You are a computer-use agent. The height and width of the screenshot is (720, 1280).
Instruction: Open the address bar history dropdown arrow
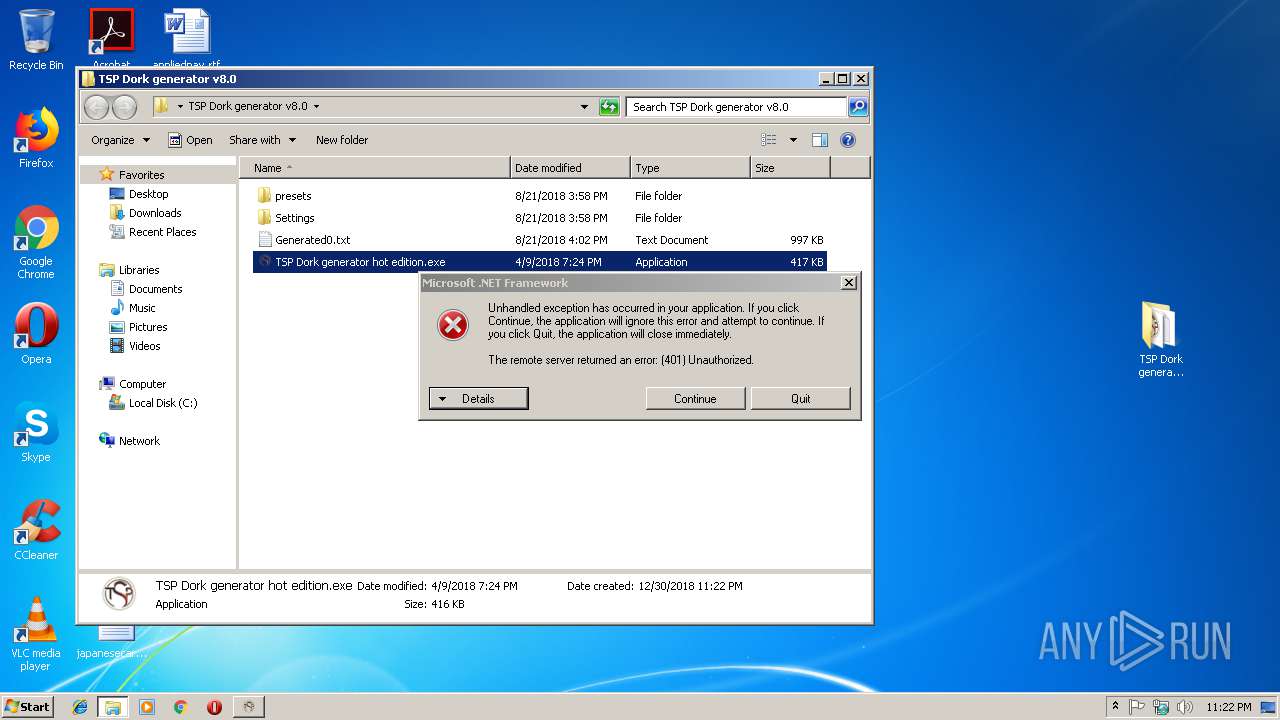click(x=584, y=107)
